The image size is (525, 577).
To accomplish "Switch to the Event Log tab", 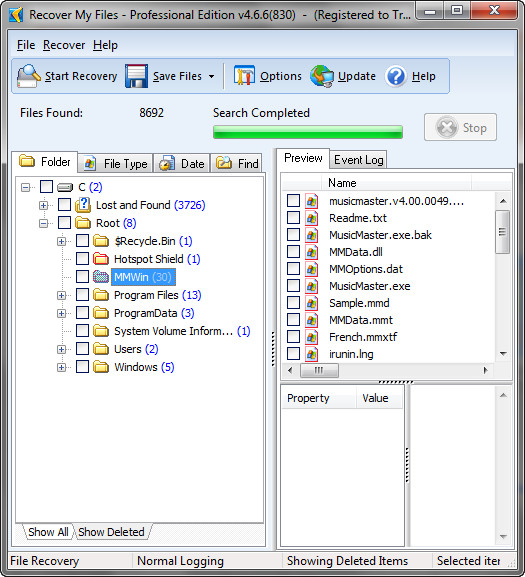I will pos(358,160).
